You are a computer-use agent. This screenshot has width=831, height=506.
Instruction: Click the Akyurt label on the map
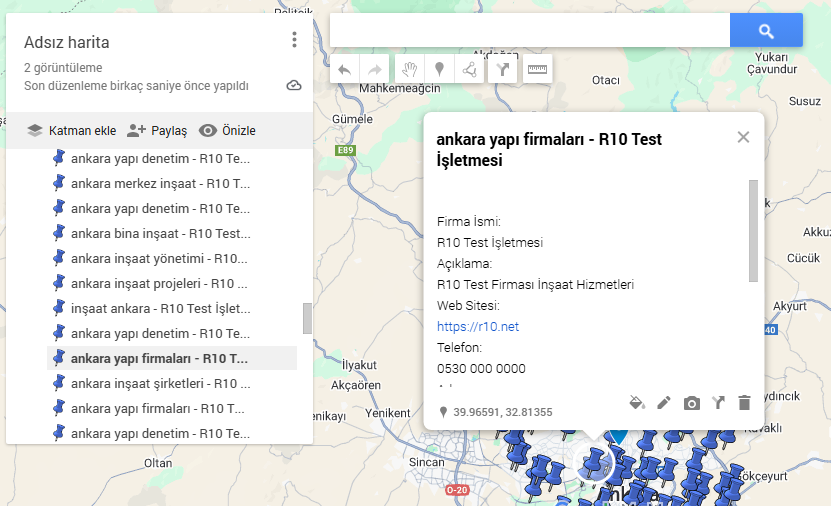pyautogui.click(x=790, y=306)
